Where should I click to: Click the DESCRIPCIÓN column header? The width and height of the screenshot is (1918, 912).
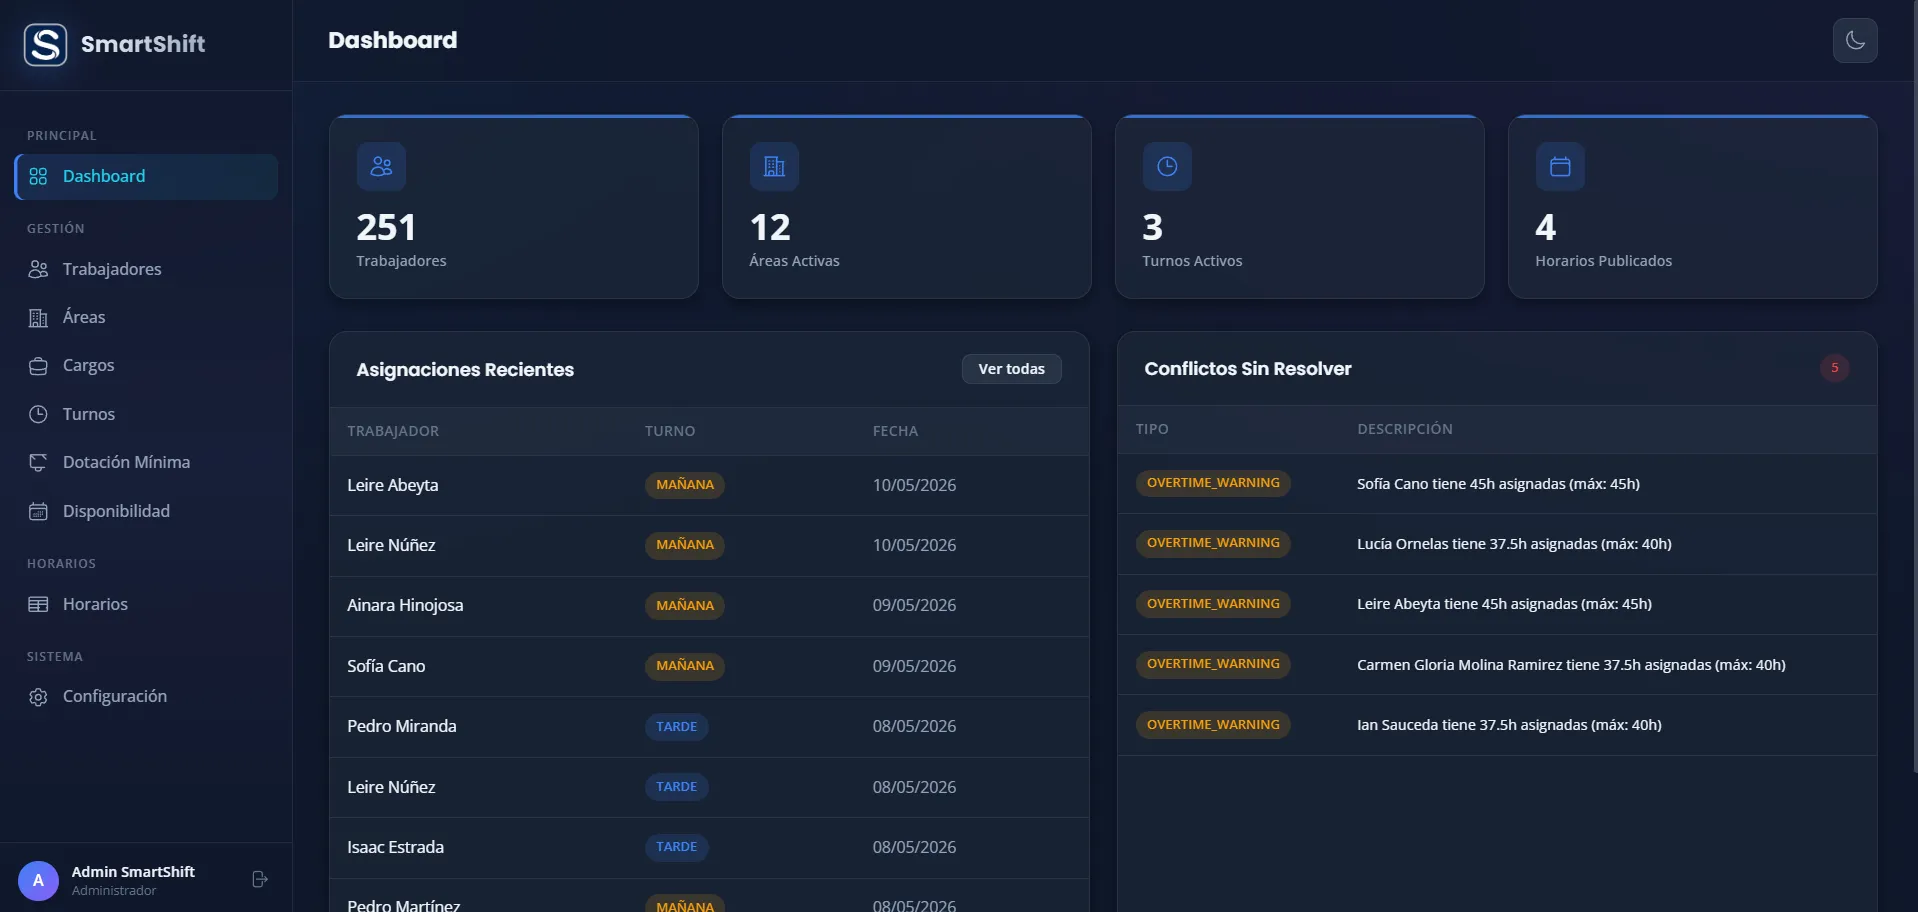pyautogui.click(x=1405, y=429)
